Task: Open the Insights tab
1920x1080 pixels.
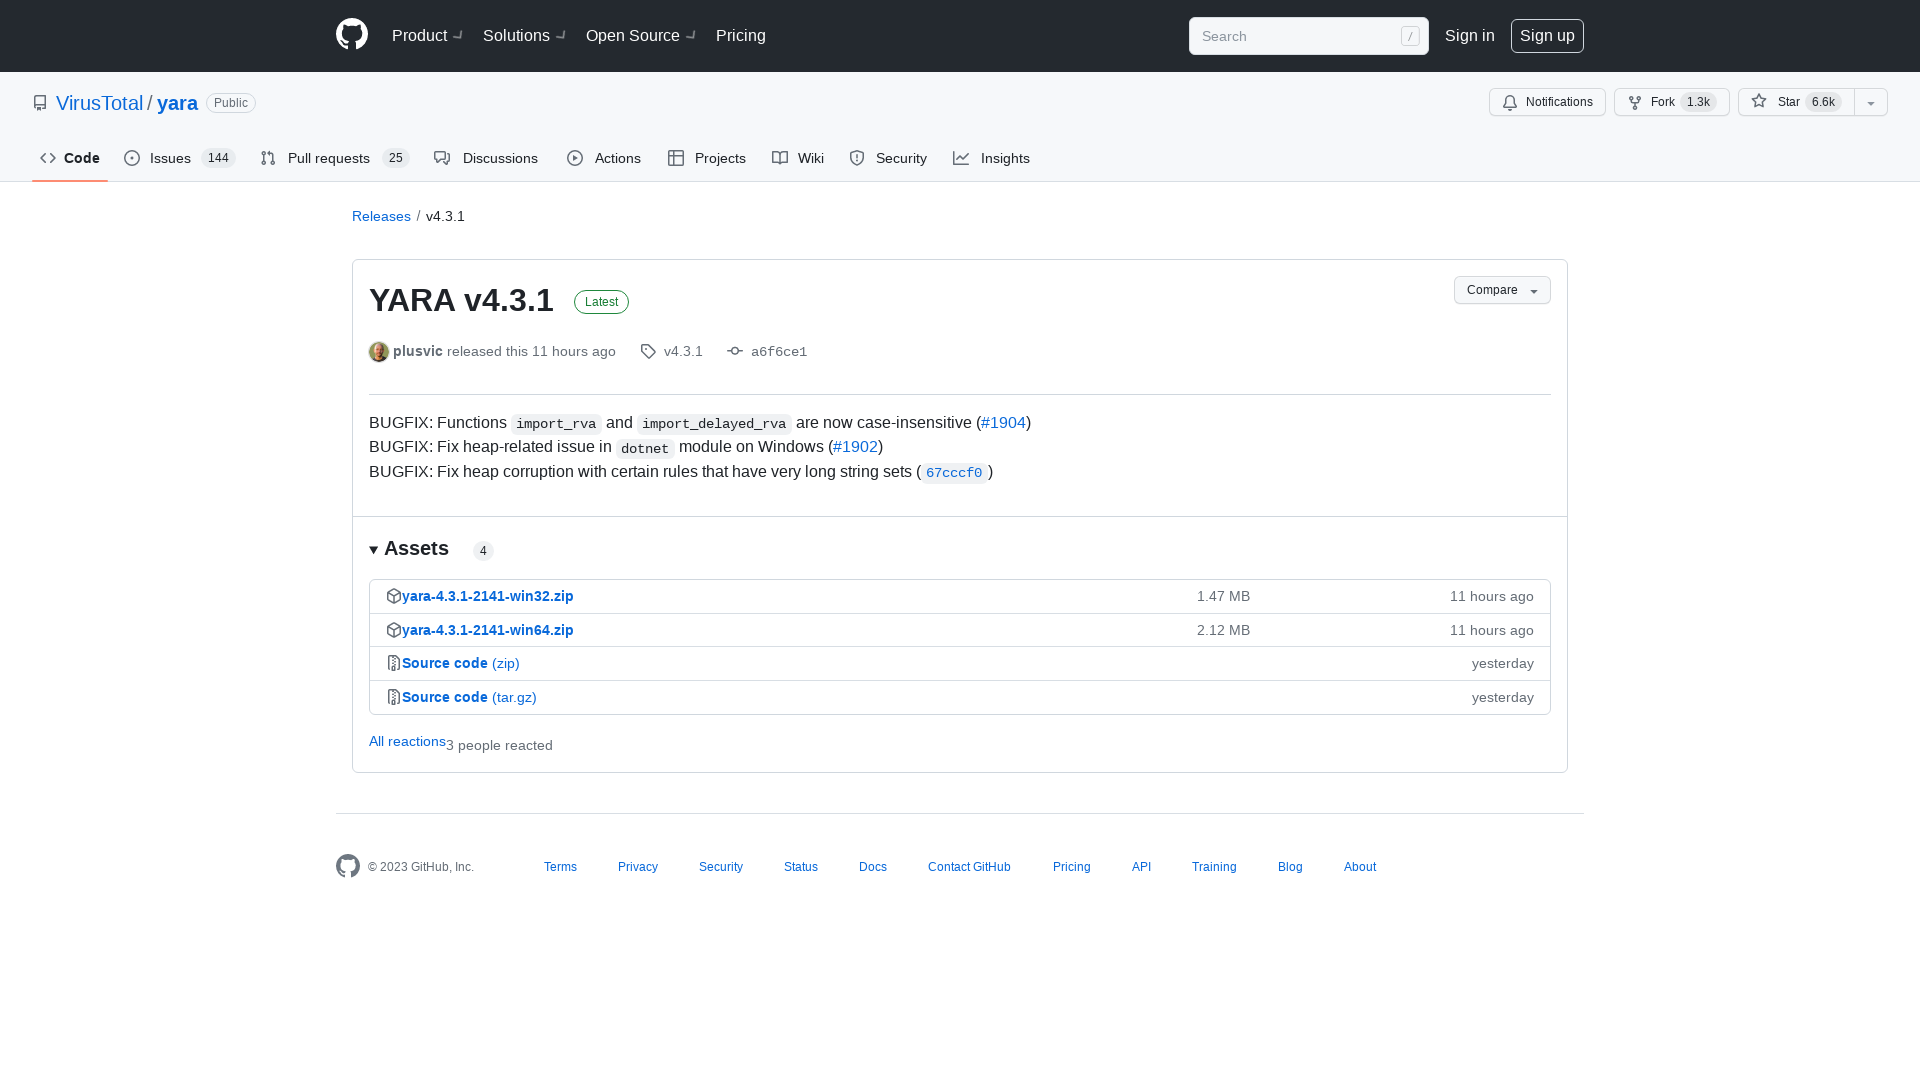Action: coord(991,158)
